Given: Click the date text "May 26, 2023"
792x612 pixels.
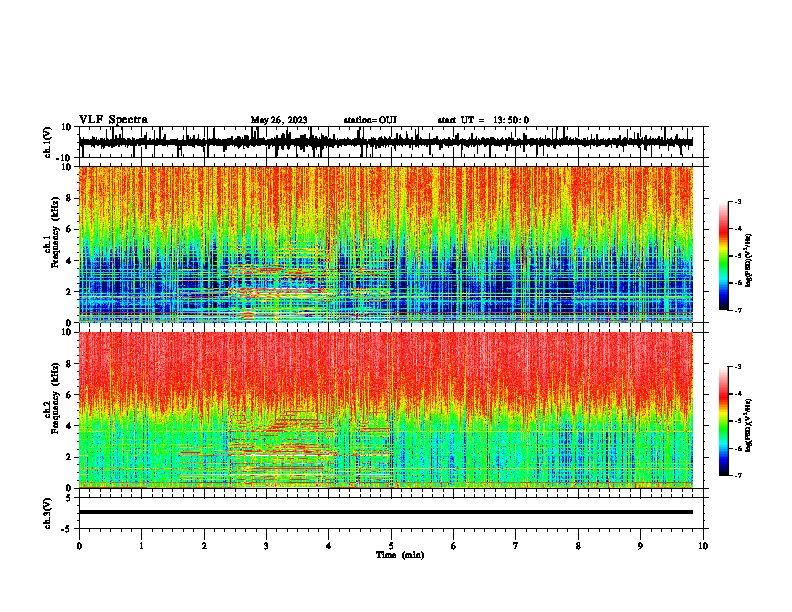Looking at the screenshot, I should (x=279, y=120).
